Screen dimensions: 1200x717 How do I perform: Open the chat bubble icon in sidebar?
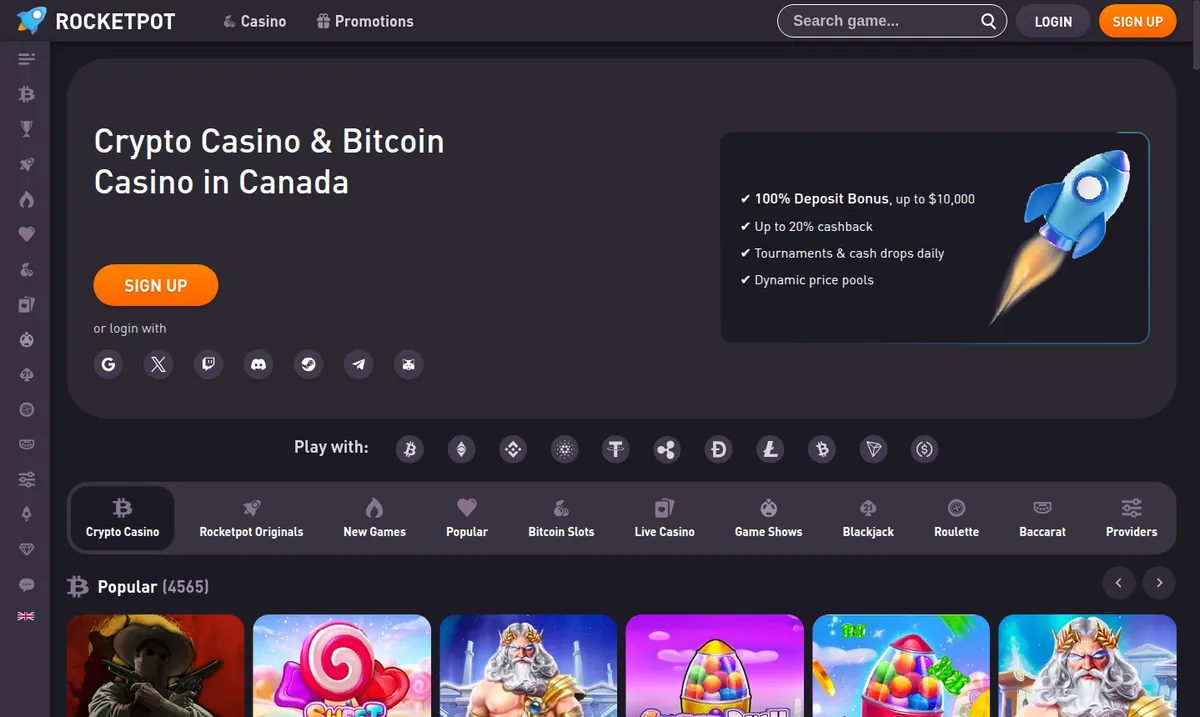click(27, 585)
